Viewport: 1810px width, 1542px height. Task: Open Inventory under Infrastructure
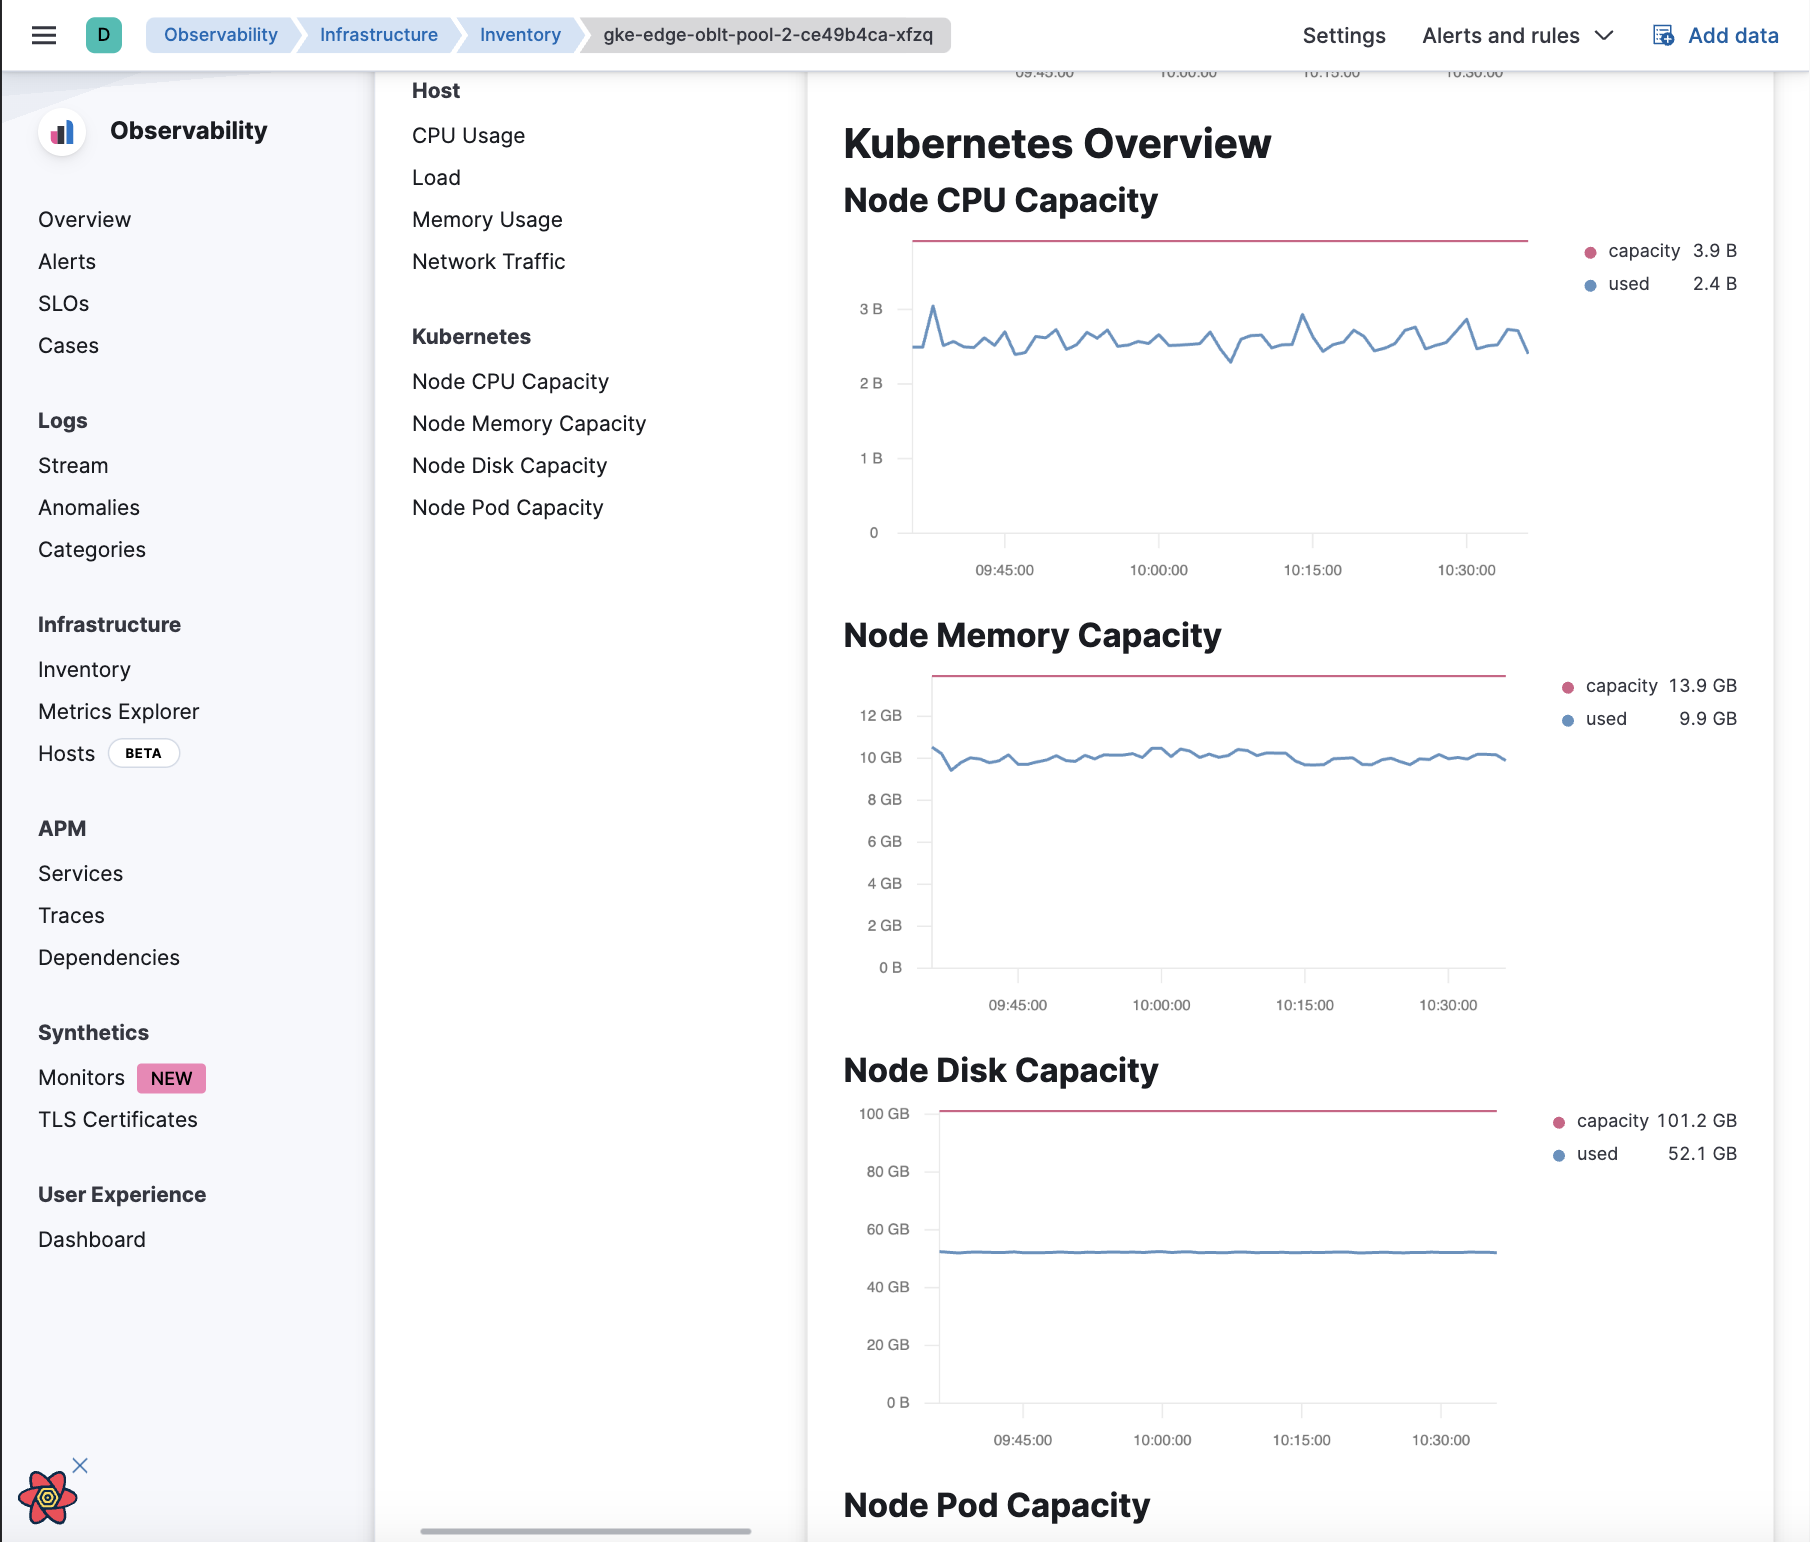pyautogui.click(x=84, y=669)
